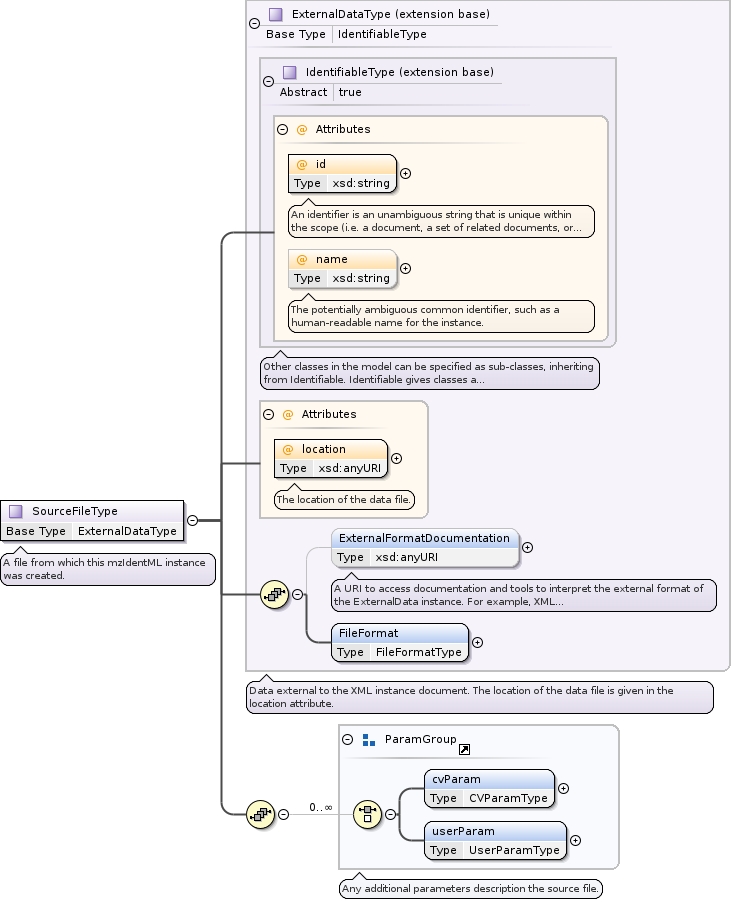Click the ParamGroup reference arrow icon
The width and height of the screenshot is (732, 902).
[464, 749]
